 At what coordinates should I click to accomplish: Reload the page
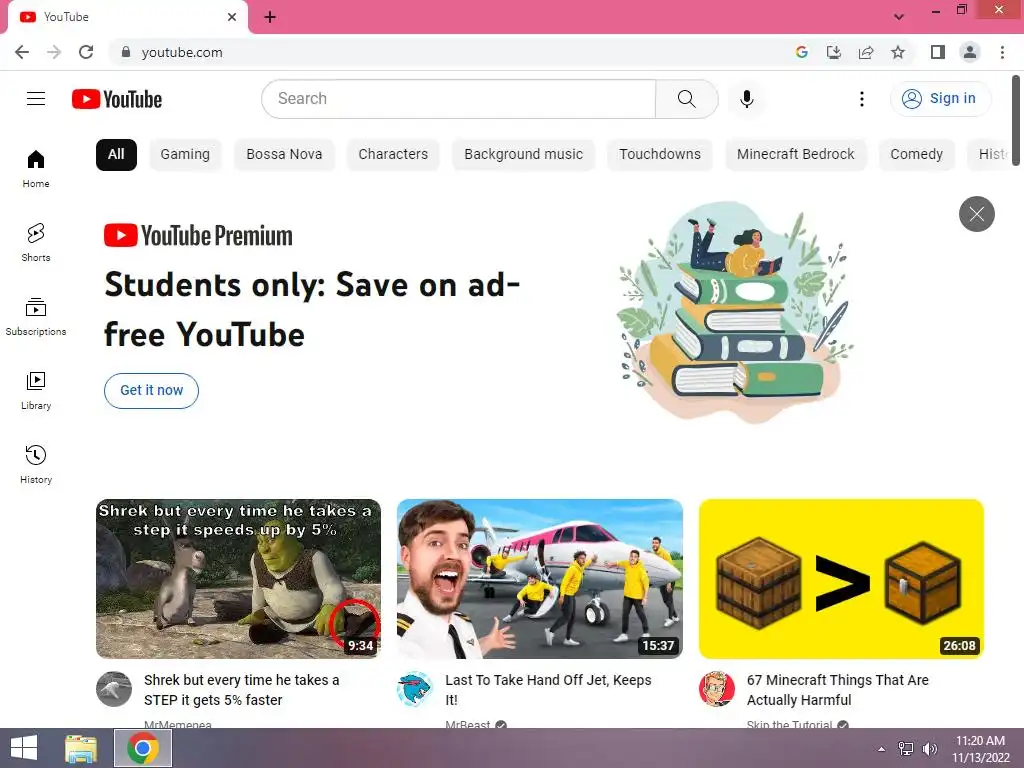86,52
